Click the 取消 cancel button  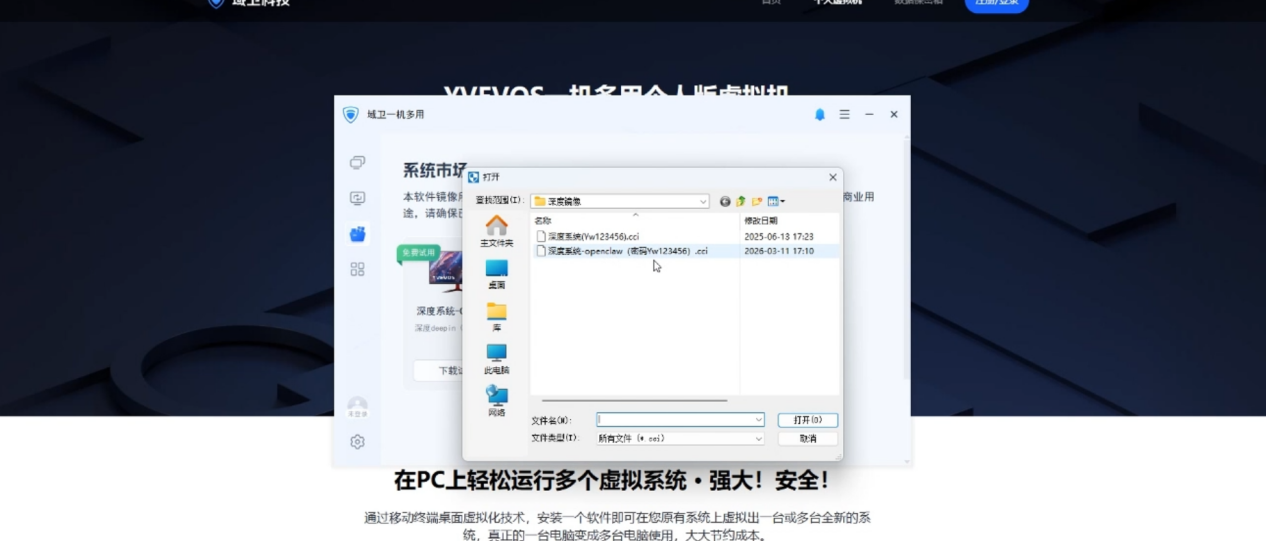(x=807, y=438)
